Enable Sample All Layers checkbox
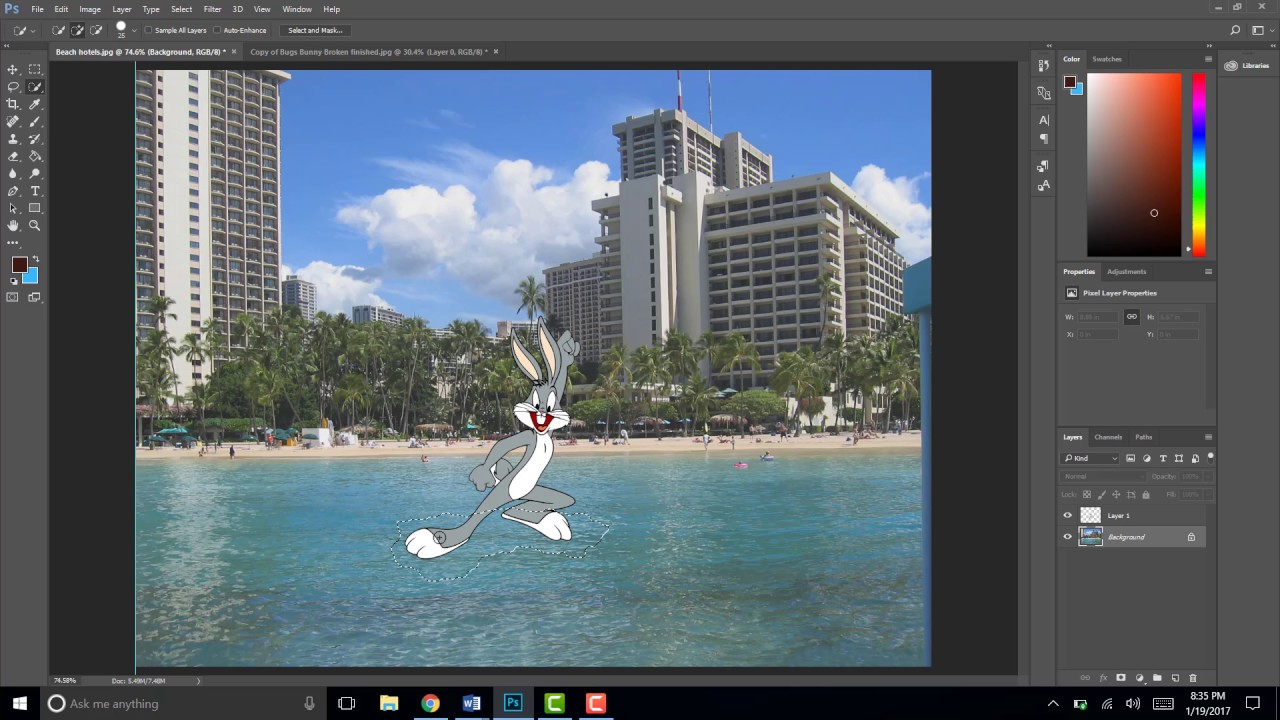 coord(148,30)
